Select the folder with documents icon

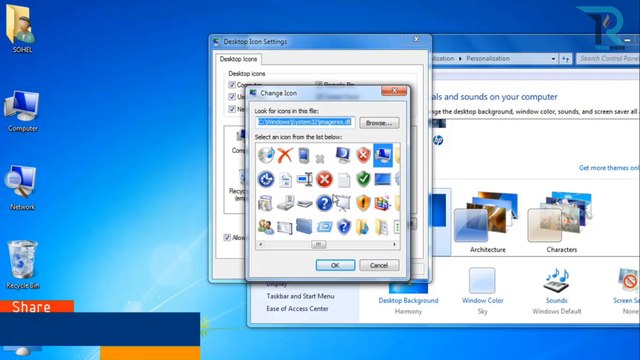(382, 227)
